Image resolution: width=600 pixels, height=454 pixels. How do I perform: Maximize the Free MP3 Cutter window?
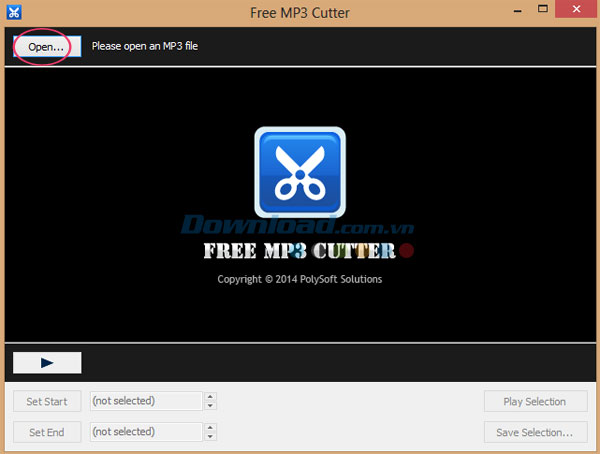[x=543, y=9]
